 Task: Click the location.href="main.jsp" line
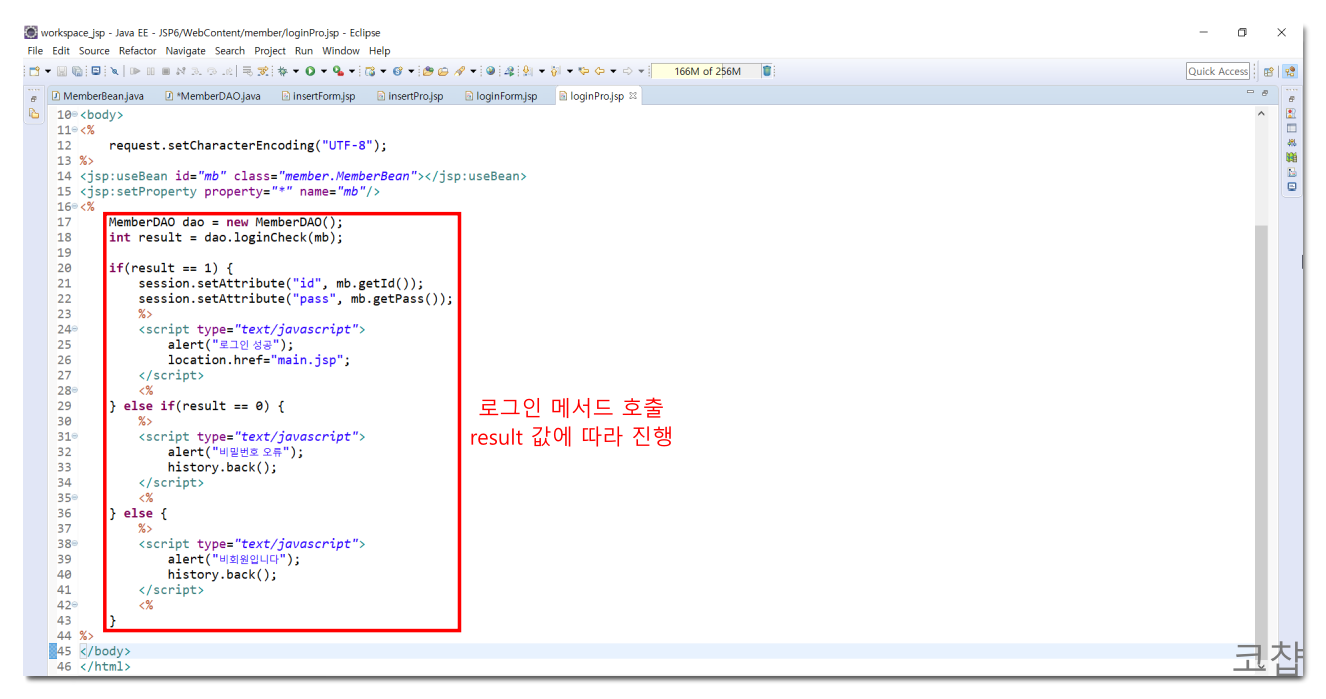[259, 360]
